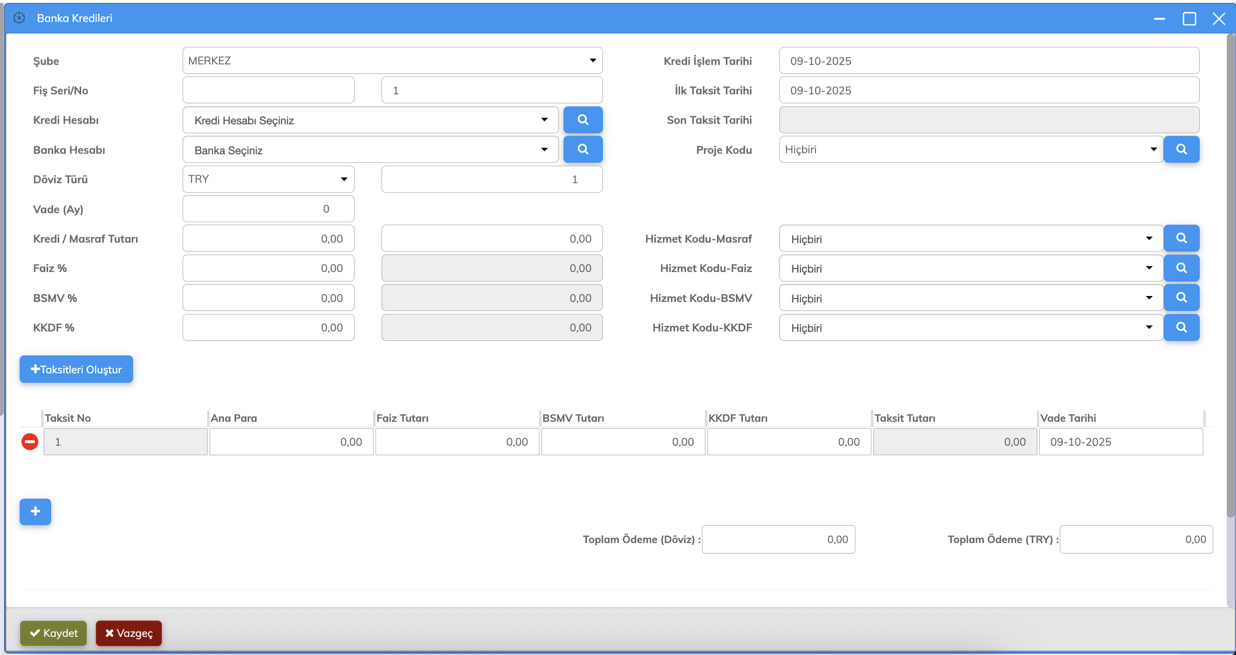Save the loan with Kaydet button

tap(53, 633)
